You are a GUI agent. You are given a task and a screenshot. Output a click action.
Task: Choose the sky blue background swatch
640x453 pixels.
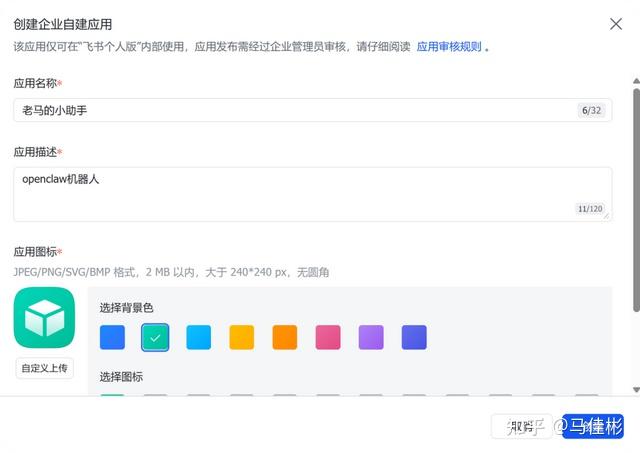click(199, 337)
